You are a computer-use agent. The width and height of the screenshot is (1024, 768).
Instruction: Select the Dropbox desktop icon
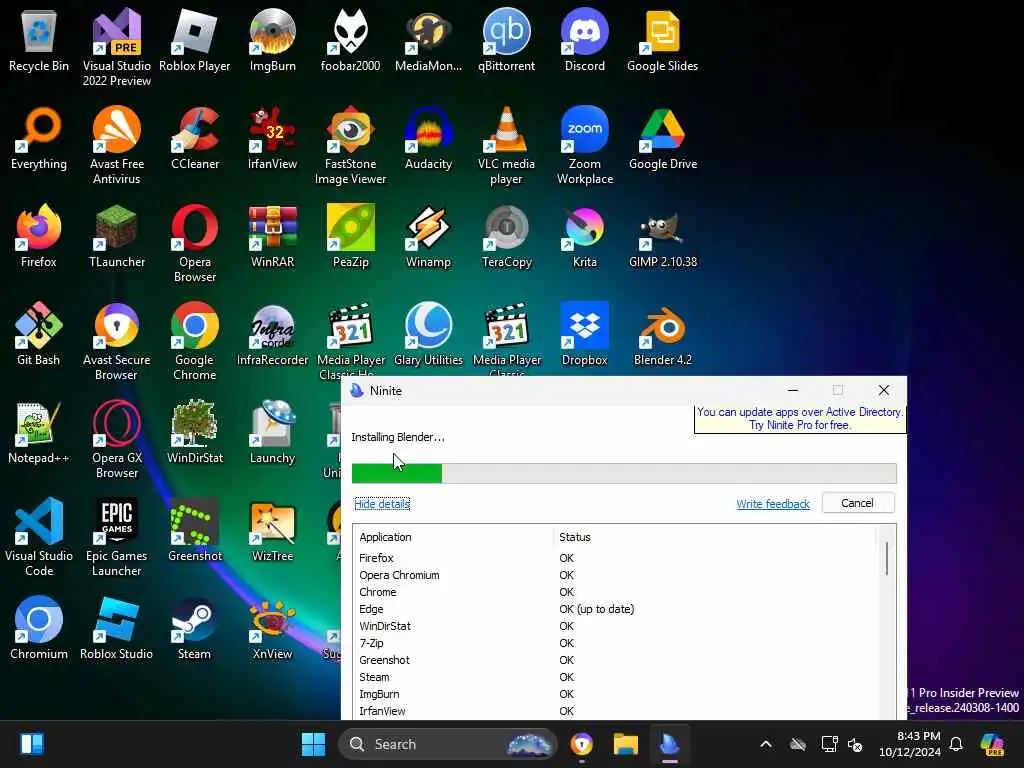584,334
